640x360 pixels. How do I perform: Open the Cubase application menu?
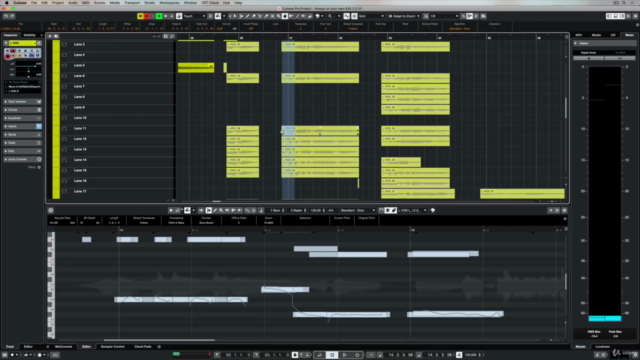pyautogui.click(x=20, y=3)
